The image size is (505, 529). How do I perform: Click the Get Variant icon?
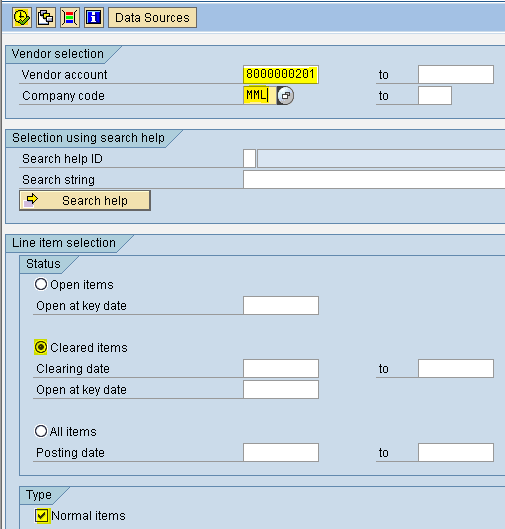tap(46, 18)
